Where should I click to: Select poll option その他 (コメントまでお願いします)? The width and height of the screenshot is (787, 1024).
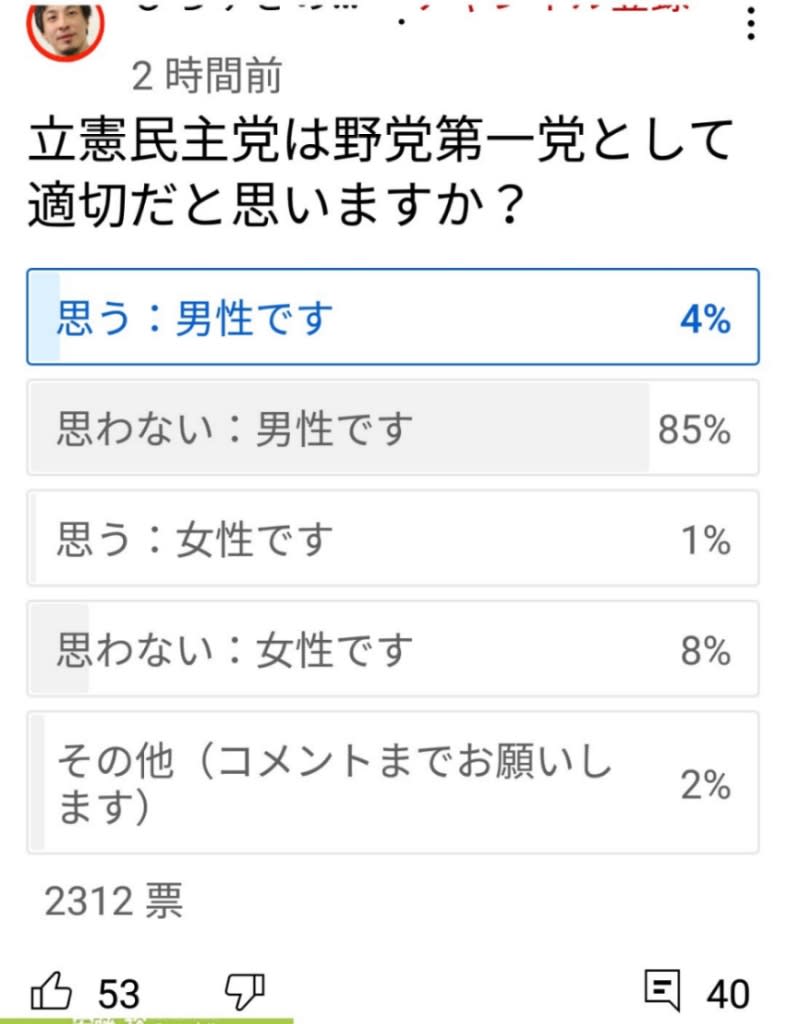click(393, 782)
